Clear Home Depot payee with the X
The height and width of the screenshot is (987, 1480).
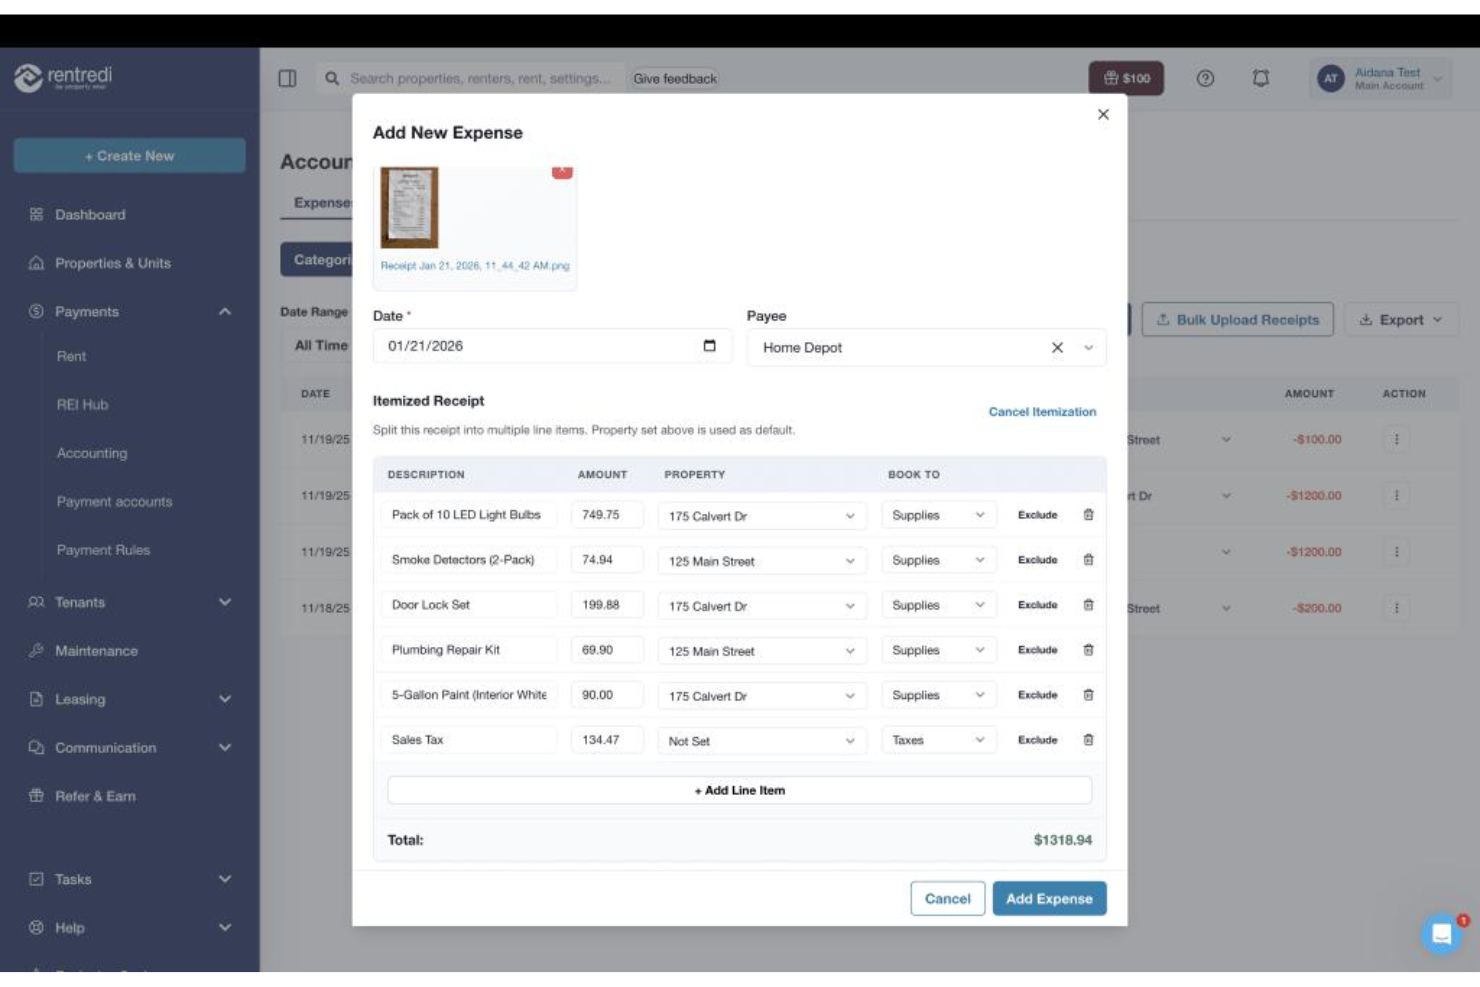point(1056,347)
